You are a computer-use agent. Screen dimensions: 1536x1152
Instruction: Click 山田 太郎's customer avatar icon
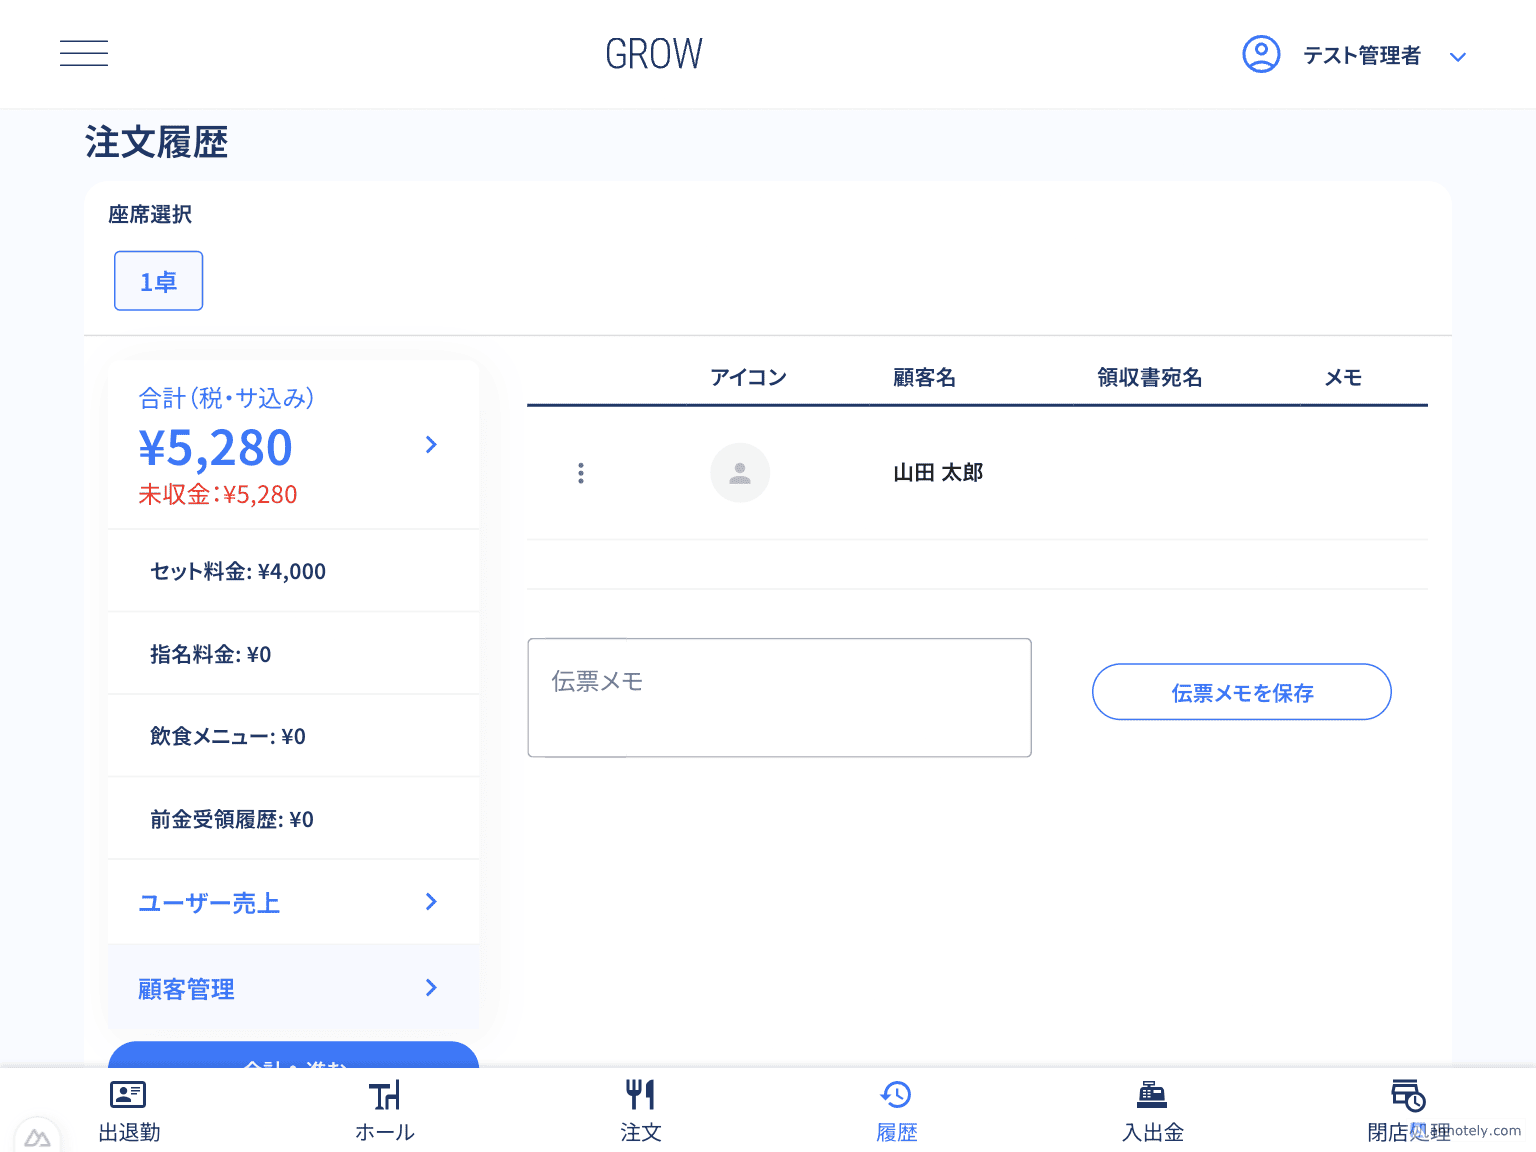740,472
